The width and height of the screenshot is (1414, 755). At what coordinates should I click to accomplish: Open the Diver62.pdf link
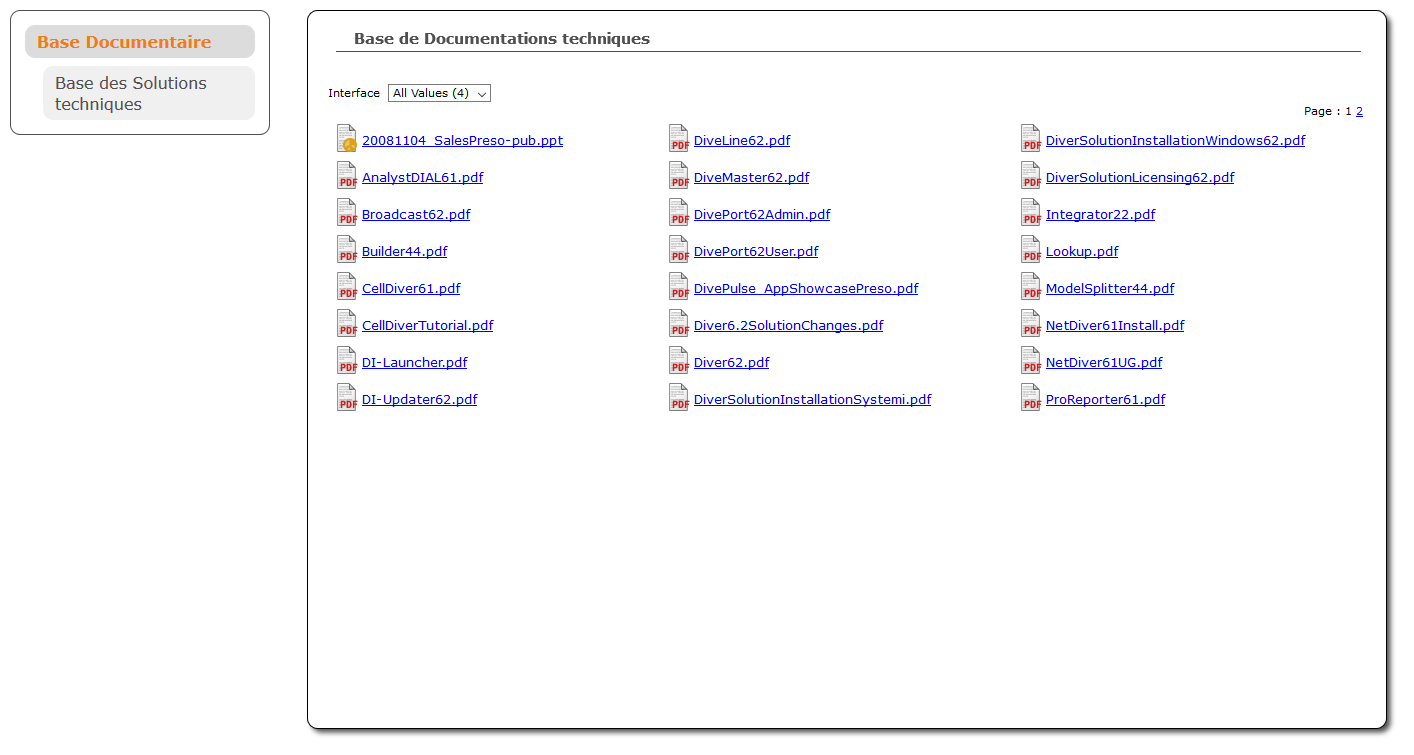(x=731, y=362)
